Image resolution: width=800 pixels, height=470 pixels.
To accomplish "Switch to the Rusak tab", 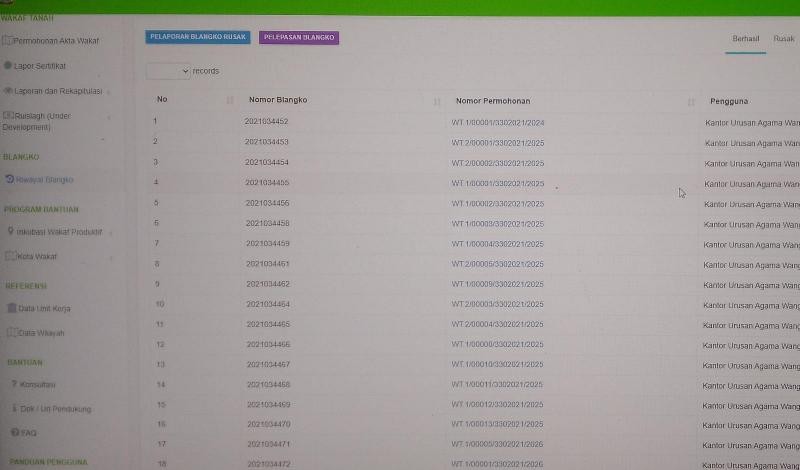I will coord(784,39).
